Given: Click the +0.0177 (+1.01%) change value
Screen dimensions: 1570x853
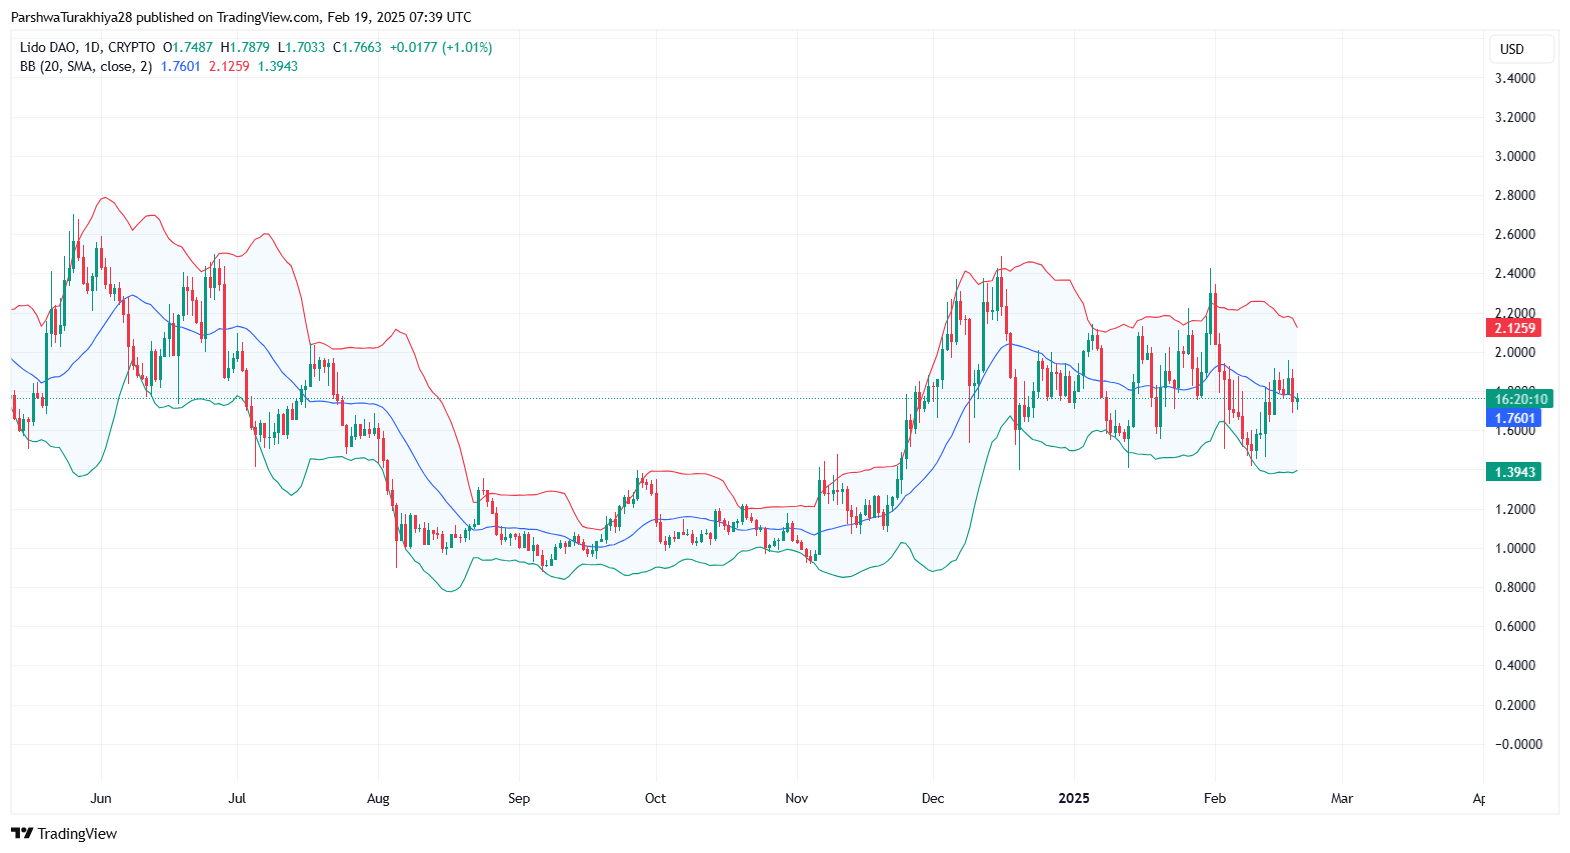Looking at the screenshot, I should pos(441,47).
